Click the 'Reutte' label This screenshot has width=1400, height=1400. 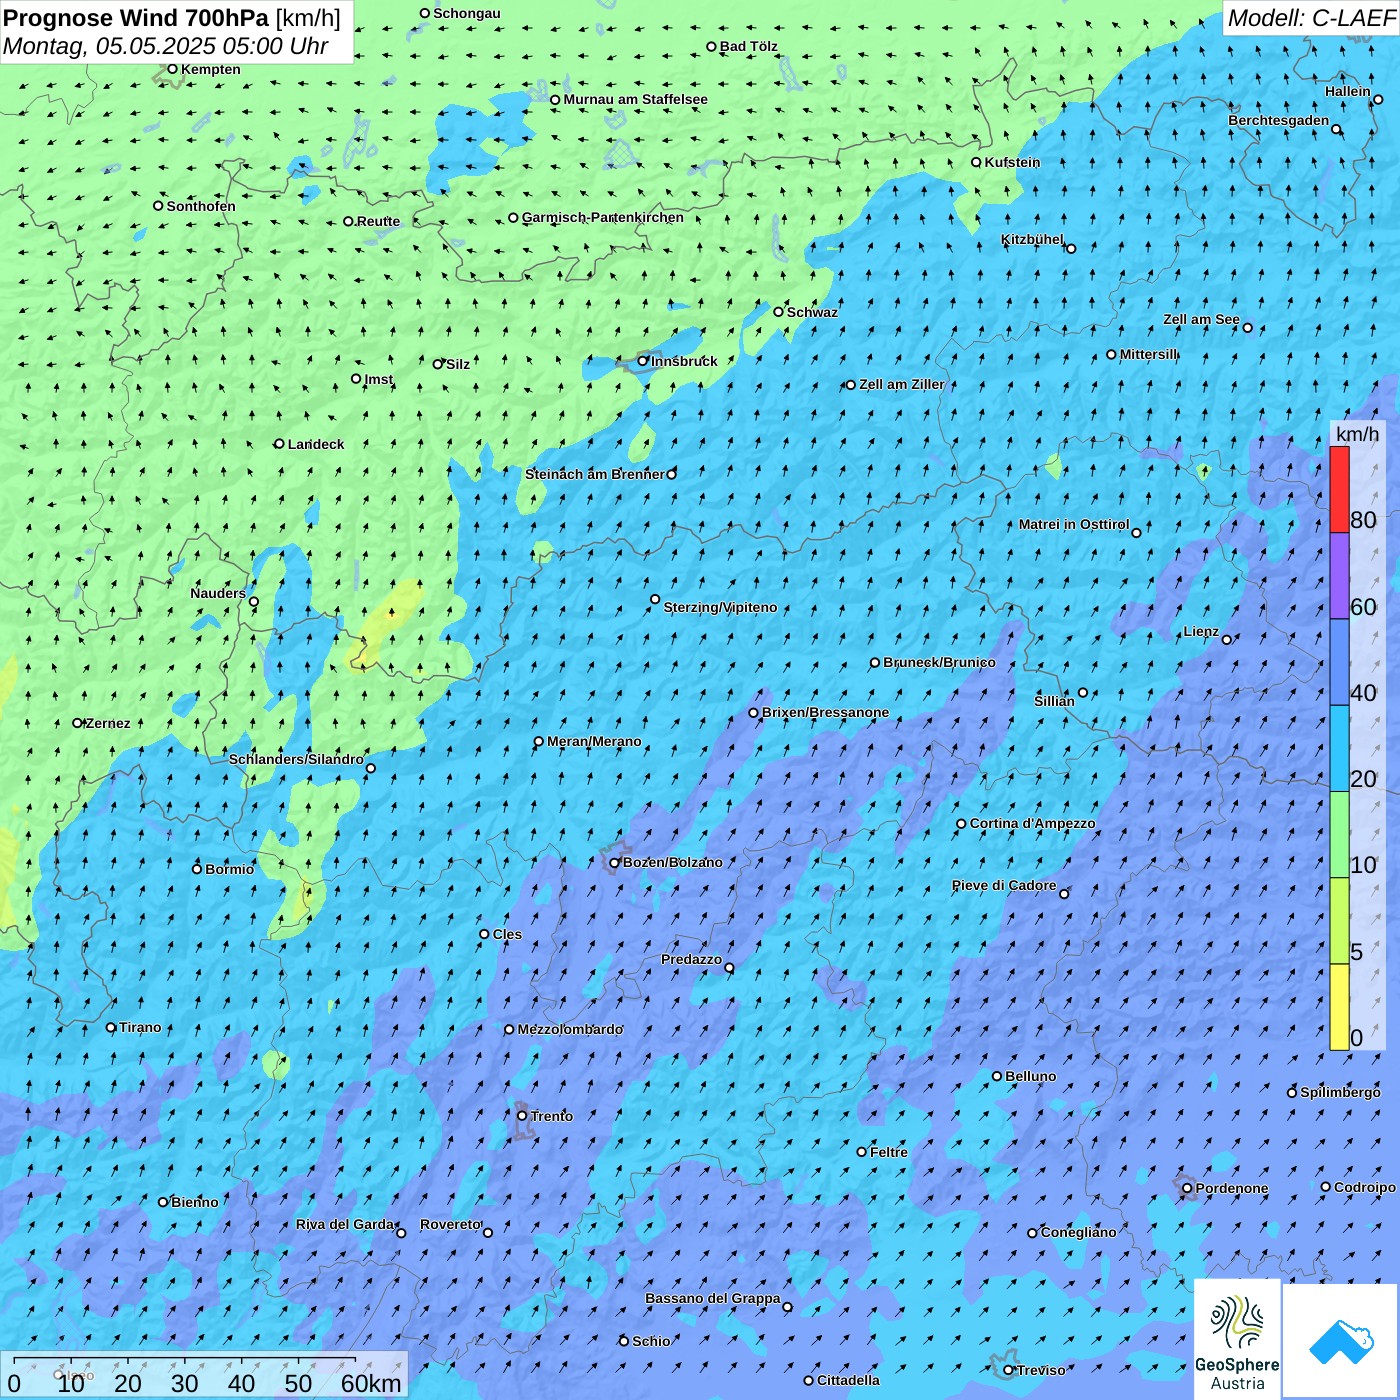click(378, 221)
